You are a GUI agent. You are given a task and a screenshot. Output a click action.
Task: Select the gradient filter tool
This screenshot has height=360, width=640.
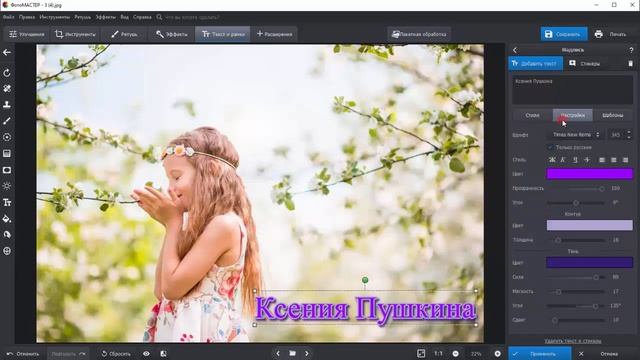click(x=7, y=153)
